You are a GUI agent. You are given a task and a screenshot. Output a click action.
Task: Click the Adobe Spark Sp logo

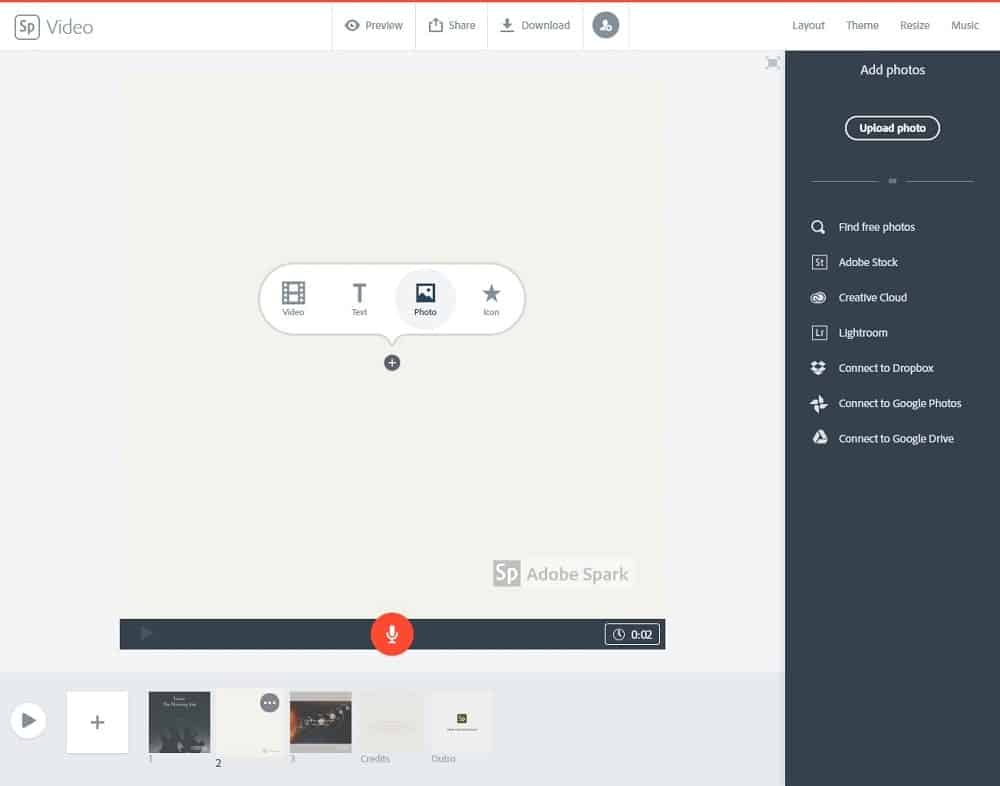[x=27, y=27]
